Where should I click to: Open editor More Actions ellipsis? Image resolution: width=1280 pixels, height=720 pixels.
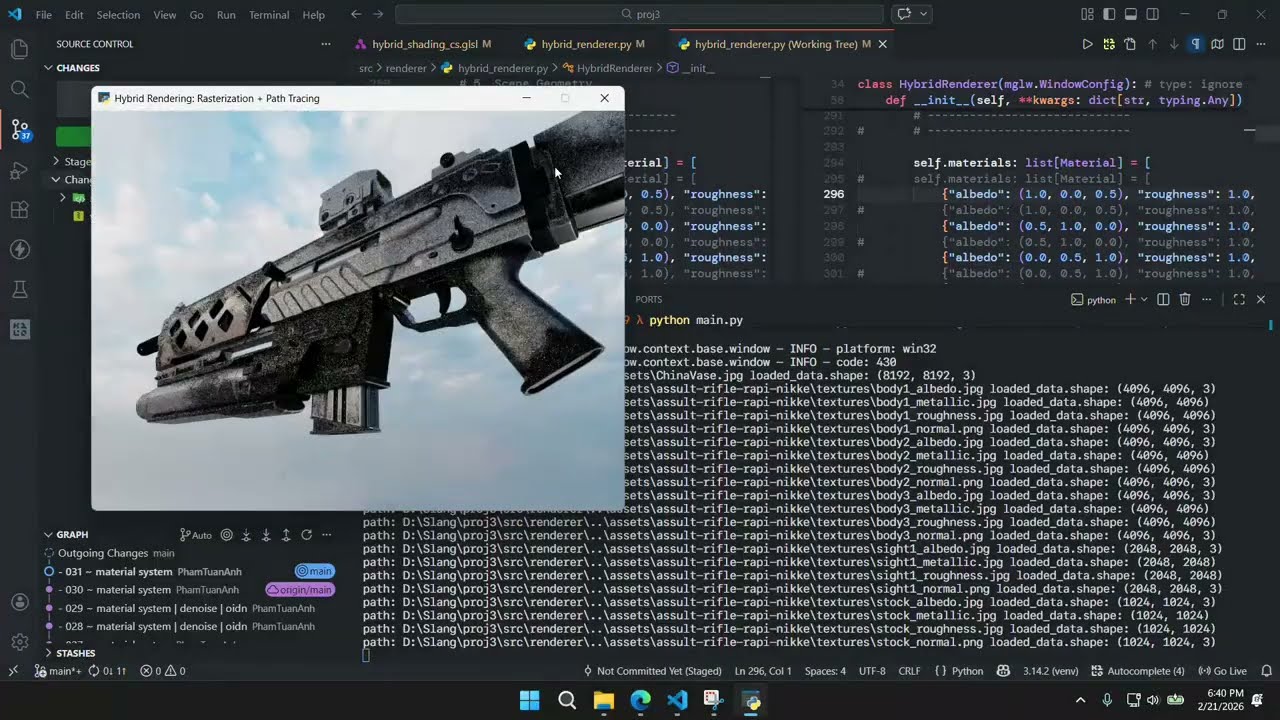[x=1260, y=44]
